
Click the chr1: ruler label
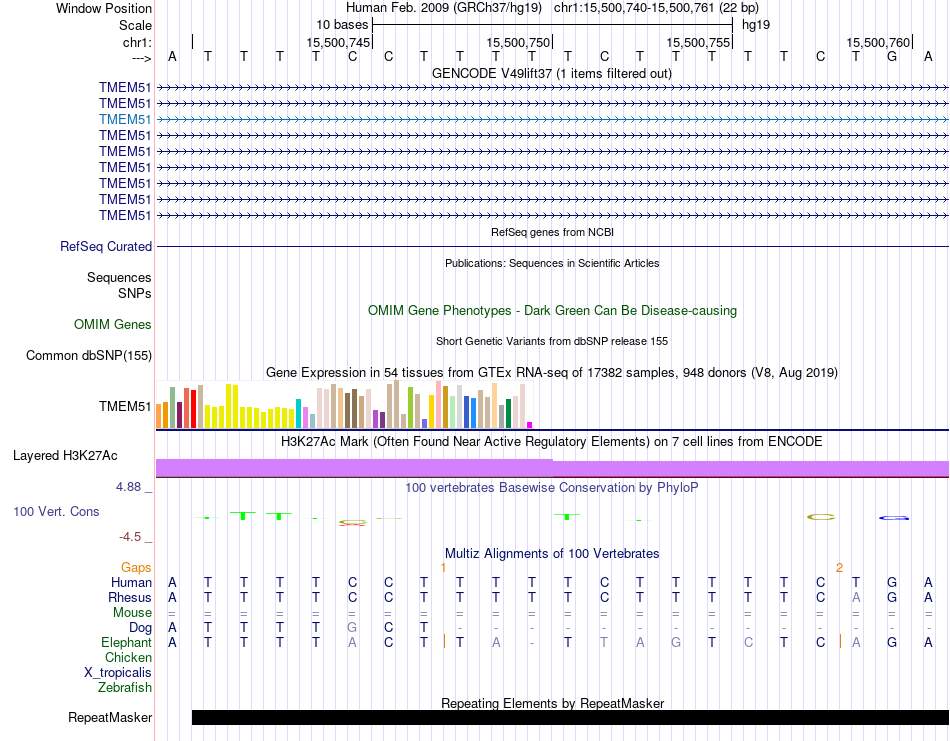pos(137,42)
